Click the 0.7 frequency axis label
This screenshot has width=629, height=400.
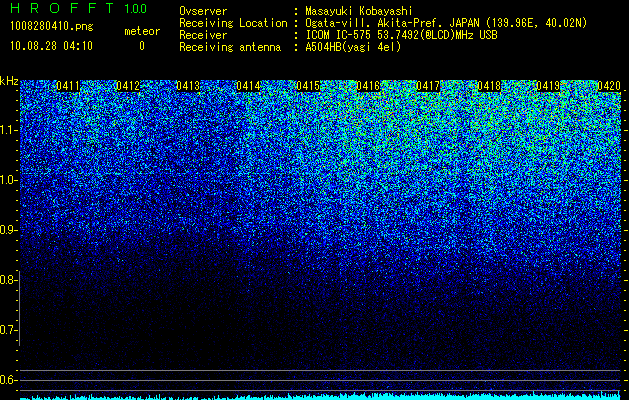point(8,330)
